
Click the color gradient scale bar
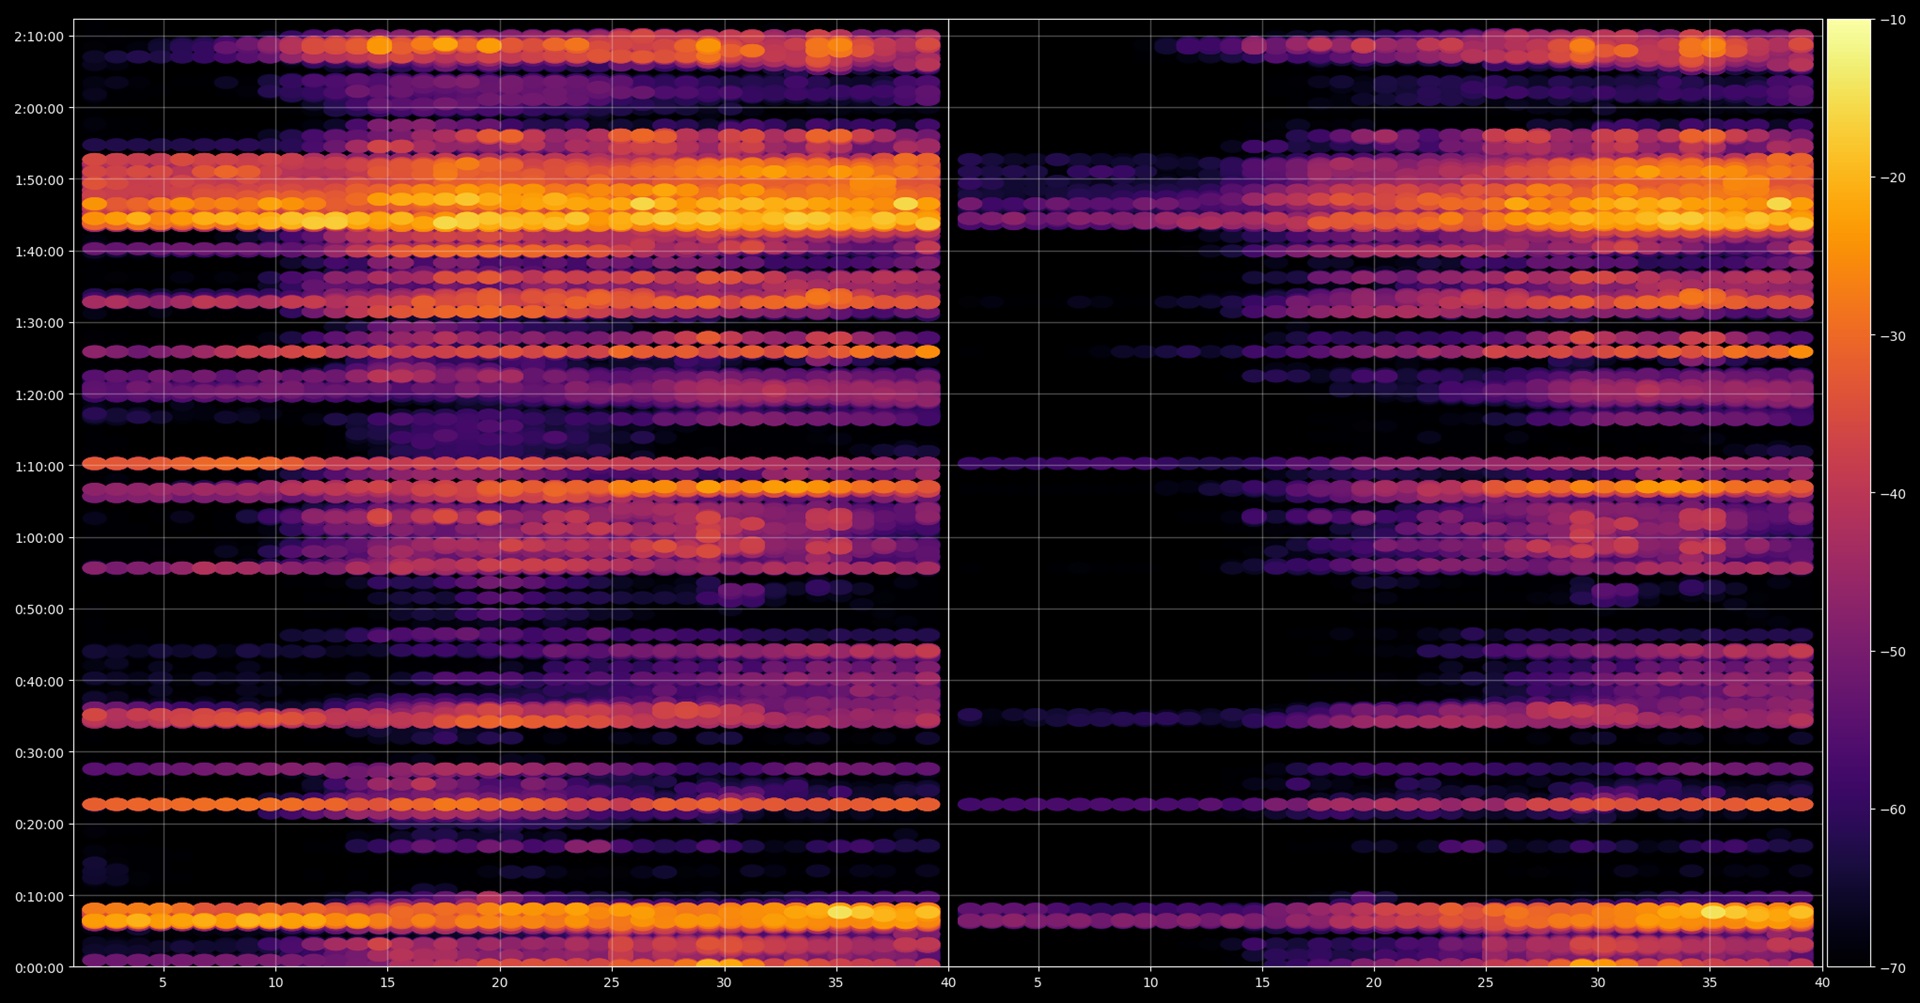(1849, 493)
